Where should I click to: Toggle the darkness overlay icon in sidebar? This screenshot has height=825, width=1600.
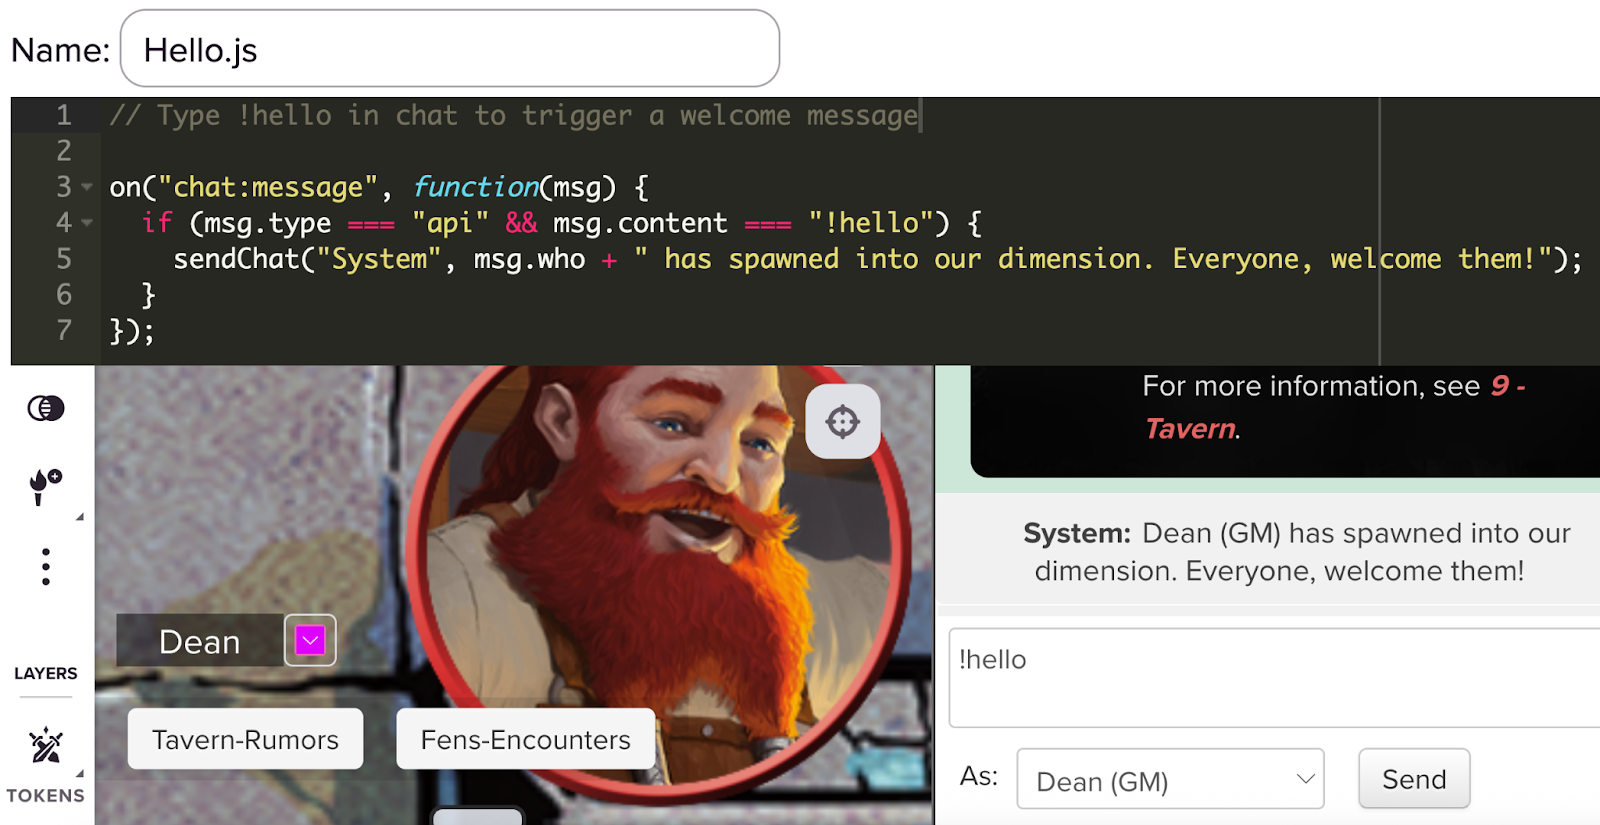46,408
